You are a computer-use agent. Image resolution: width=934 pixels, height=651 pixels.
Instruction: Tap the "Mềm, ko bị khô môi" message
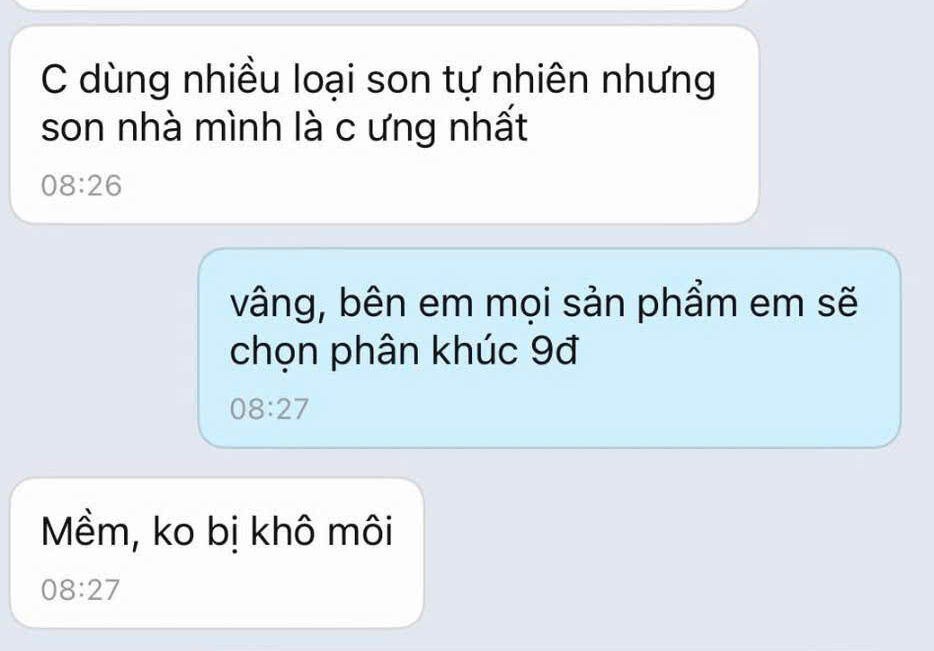point(217,553)
